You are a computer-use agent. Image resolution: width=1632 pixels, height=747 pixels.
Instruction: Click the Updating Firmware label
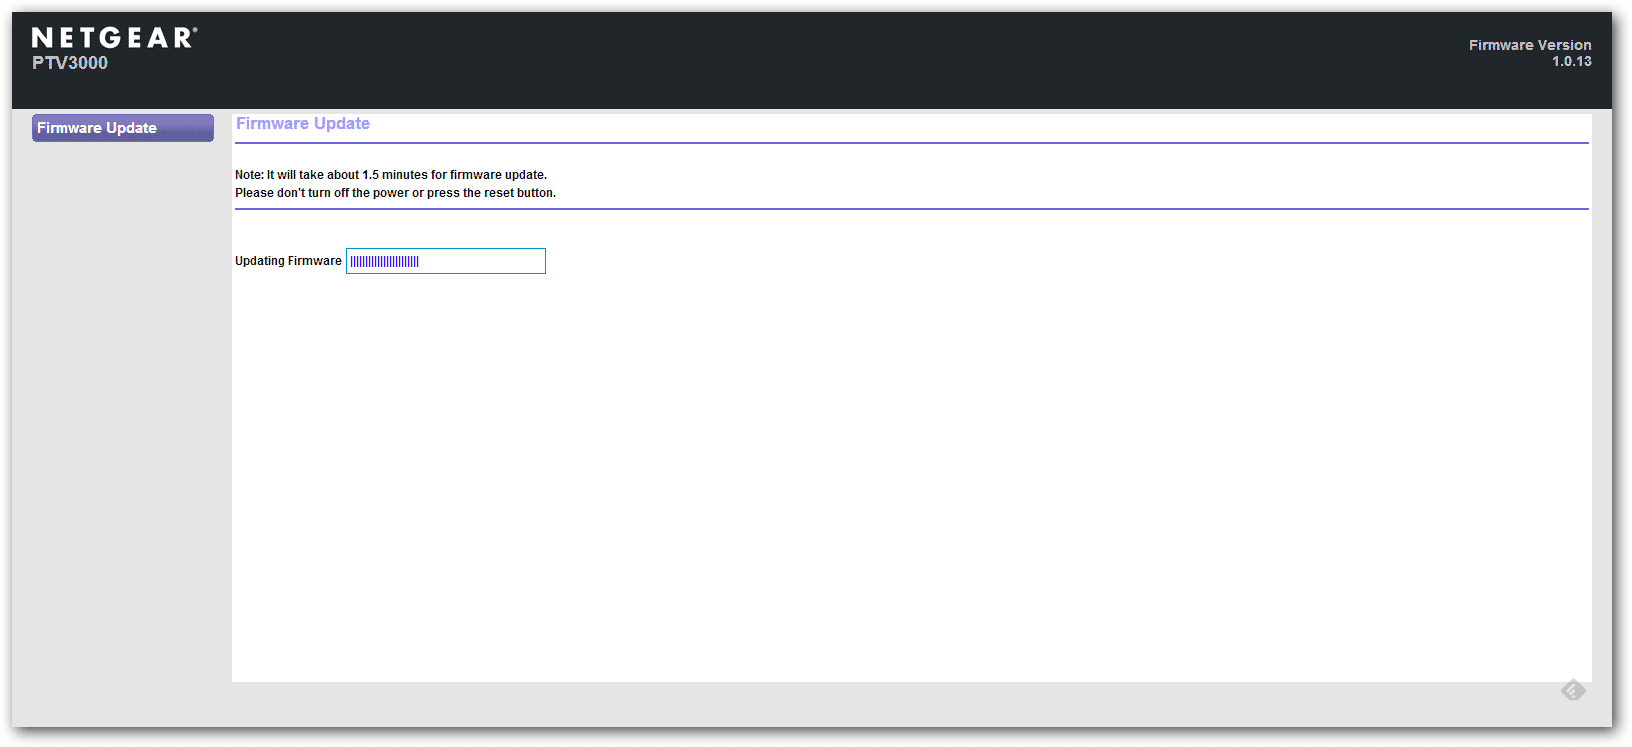coord(288,261)
